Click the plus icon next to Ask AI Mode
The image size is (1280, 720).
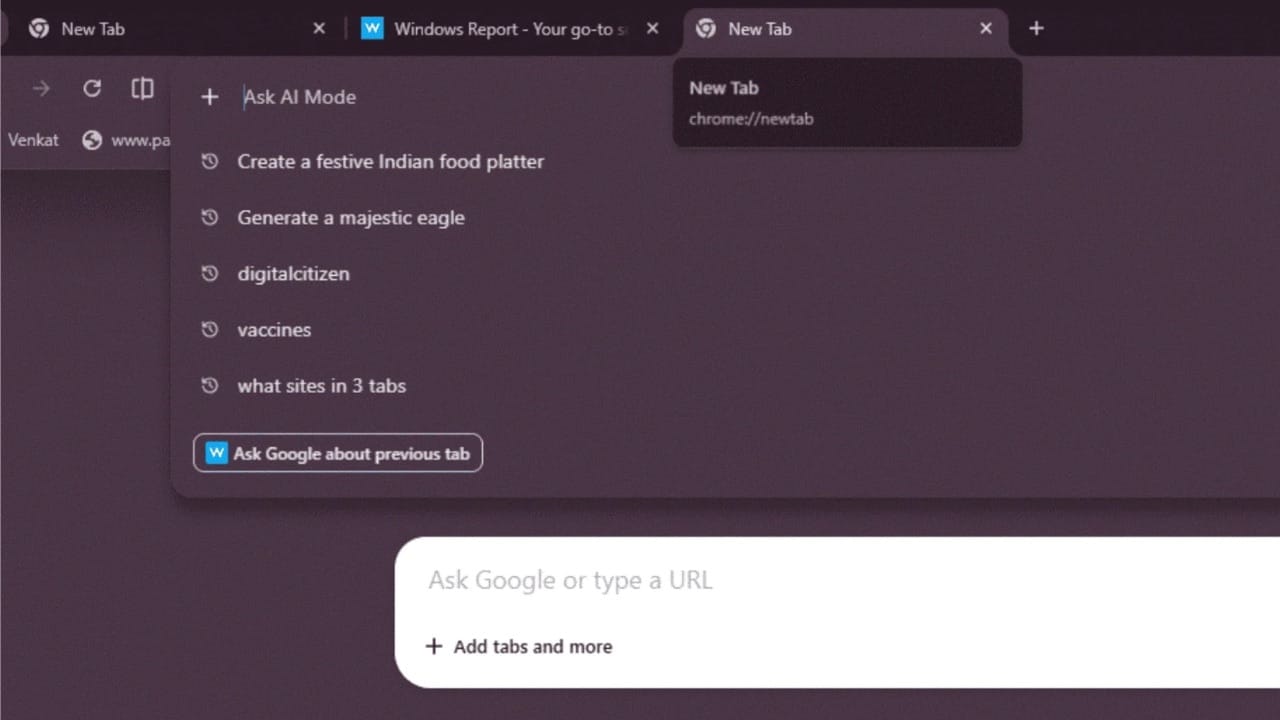(210, 97)
